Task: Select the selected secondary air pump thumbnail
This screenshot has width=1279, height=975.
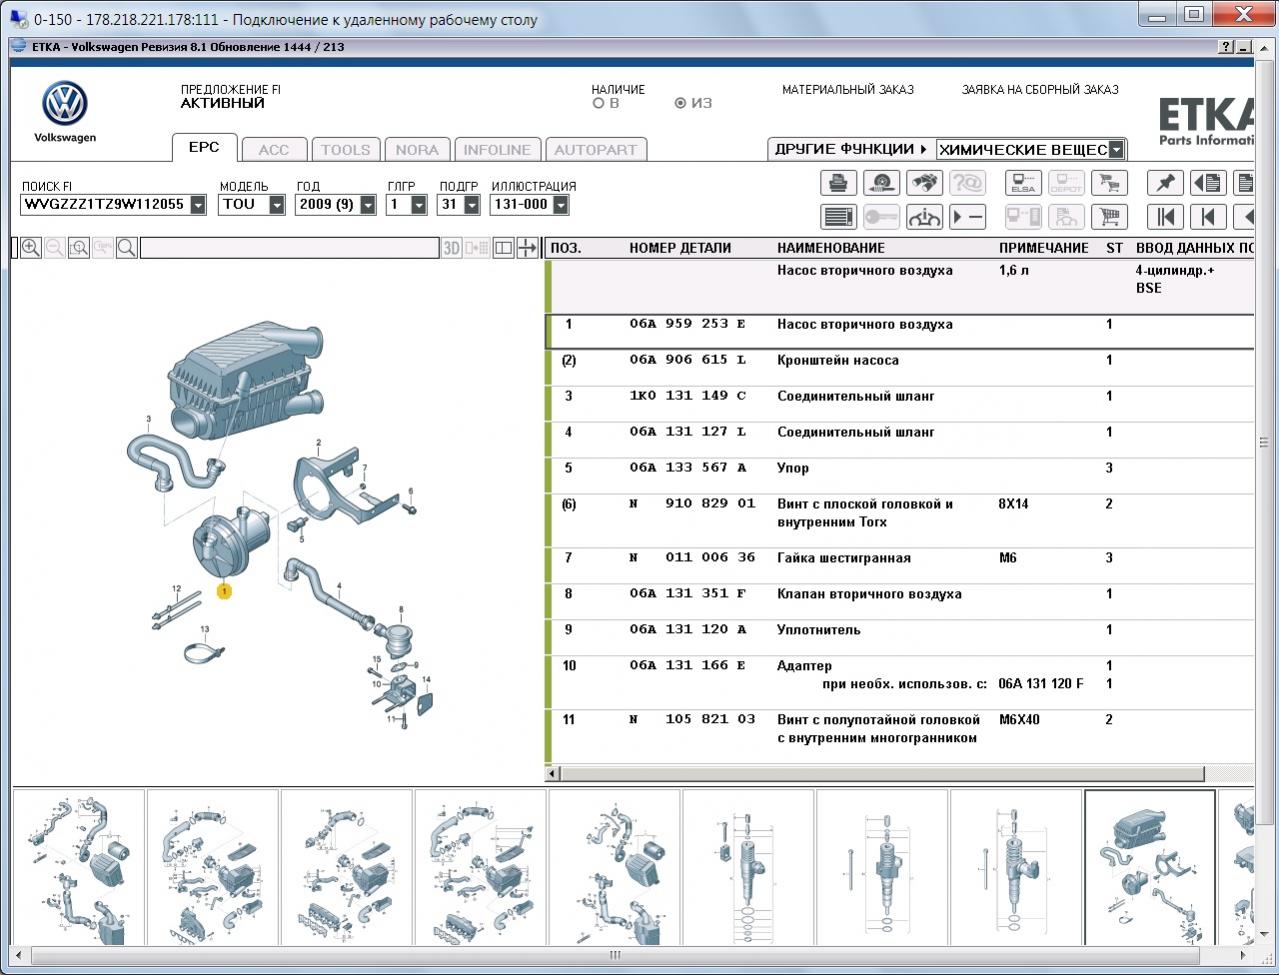Action: [1150, 867]
